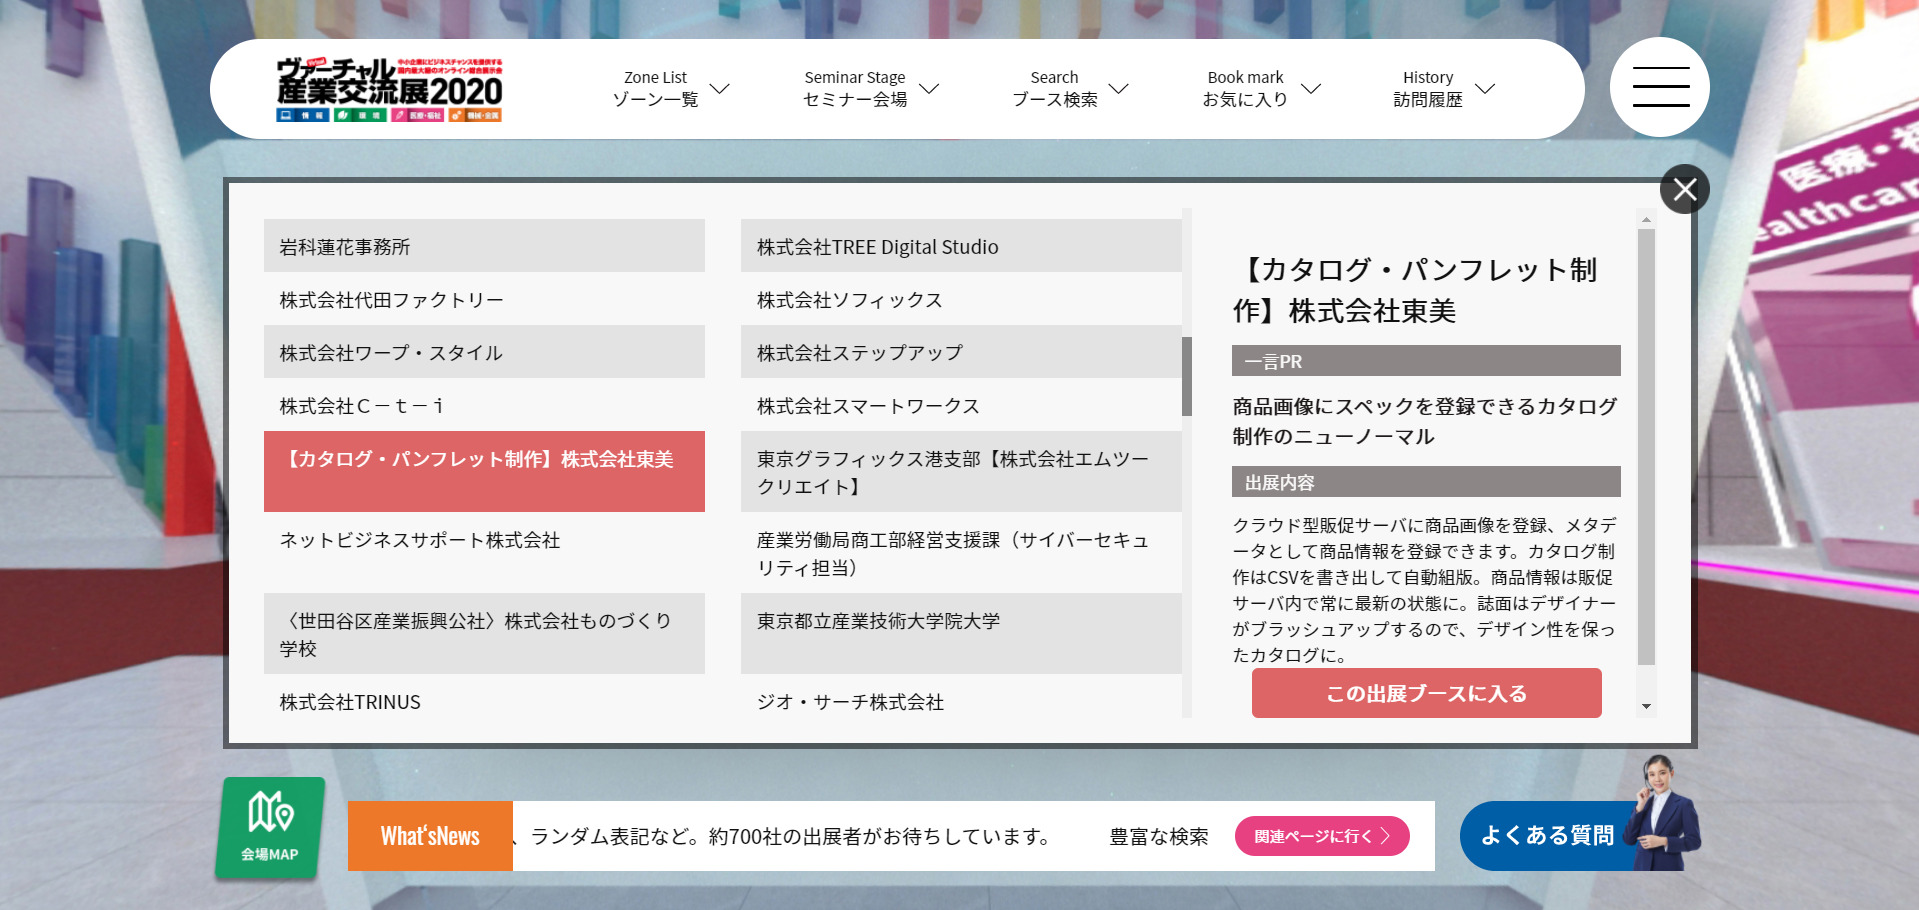Click the 豊富な検索 ticker text
This screenshot has width=1919, height=910.
pyautogui.click(x=1159, y=836)
